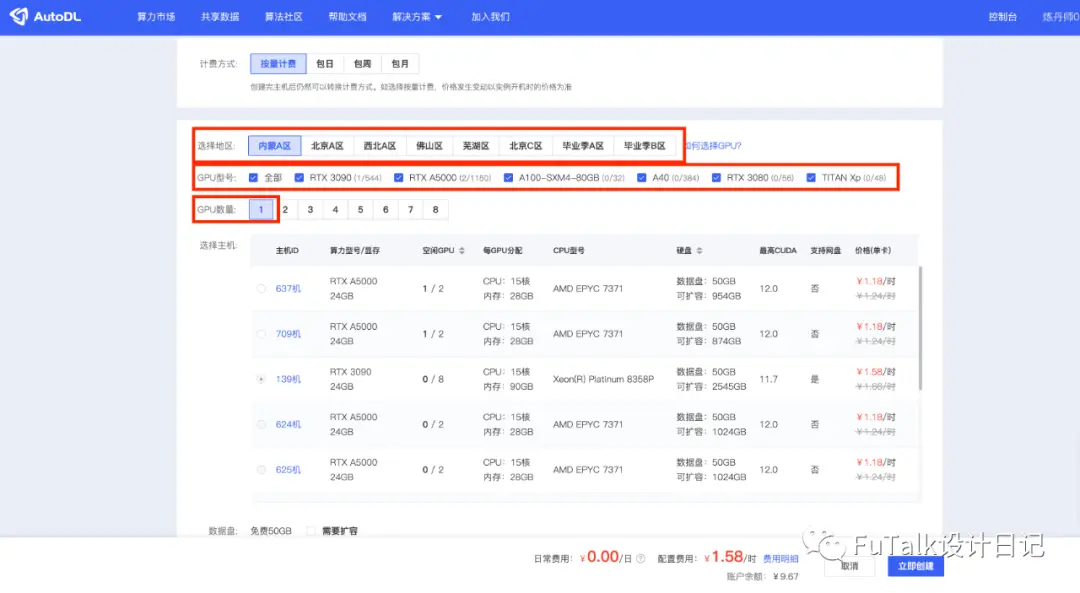Click the 取消 button
Screen dimensions: 1080x593
(849, 566)
